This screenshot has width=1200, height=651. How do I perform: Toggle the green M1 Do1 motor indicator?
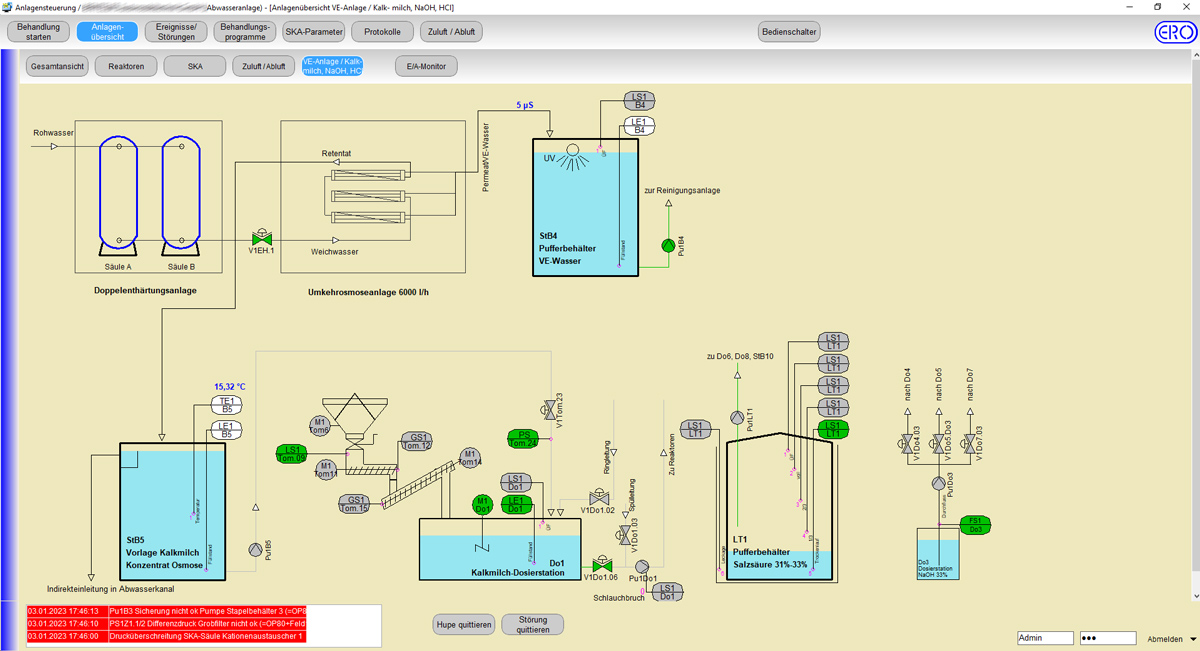(482, 505)
